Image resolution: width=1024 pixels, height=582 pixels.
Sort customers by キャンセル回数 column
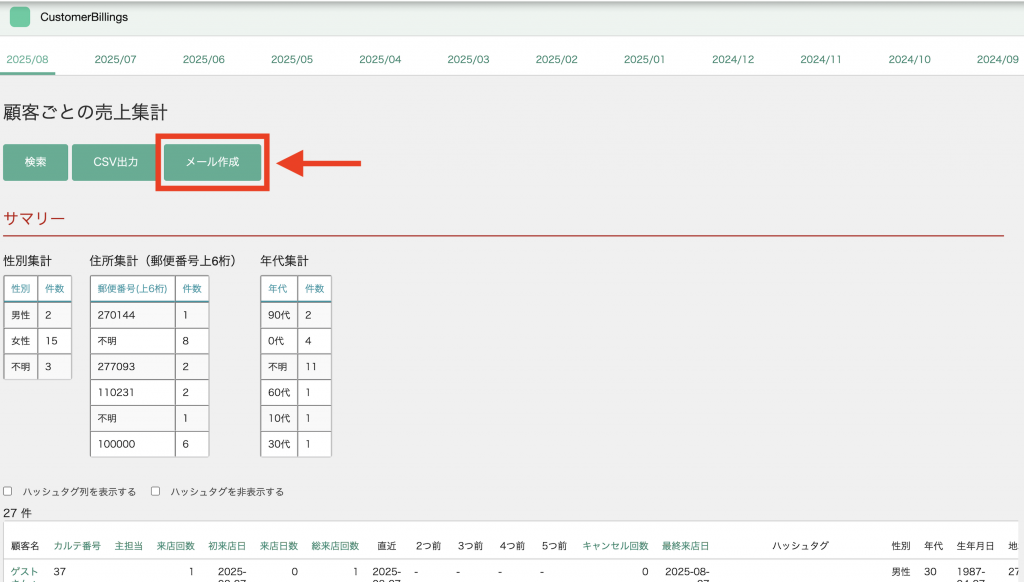click(615, 546)
